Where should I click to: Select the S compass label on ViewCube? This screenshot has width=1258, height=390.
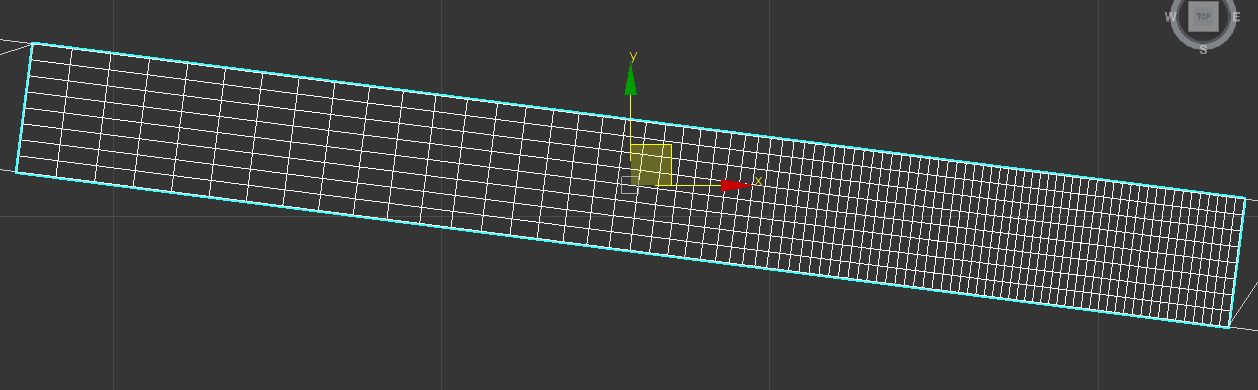[1203, 48]
